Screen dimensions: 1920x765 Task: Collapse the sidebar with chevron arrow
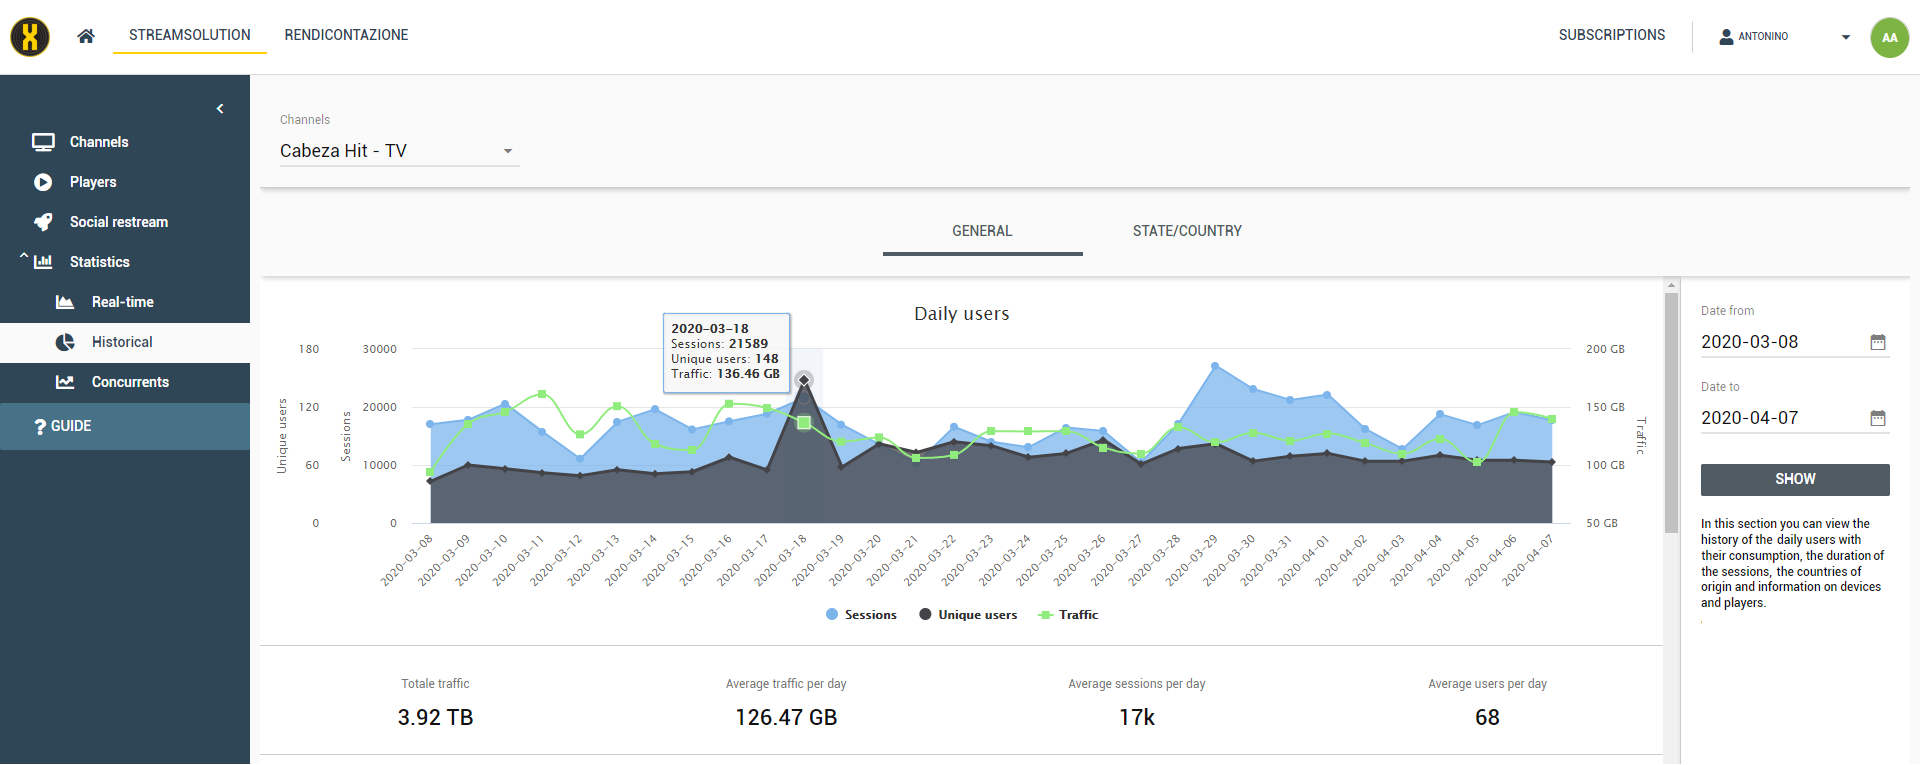click(220, 108)
